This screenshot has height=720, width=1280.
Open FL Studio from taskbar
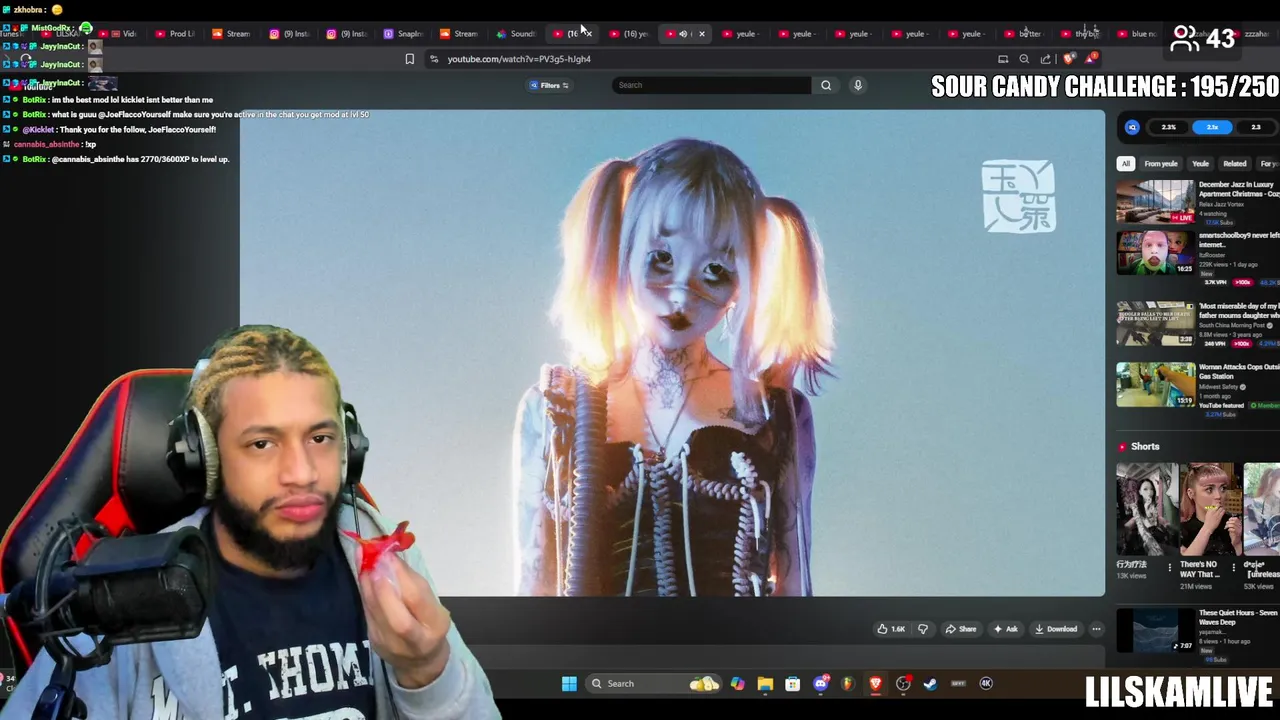[848, 684]
